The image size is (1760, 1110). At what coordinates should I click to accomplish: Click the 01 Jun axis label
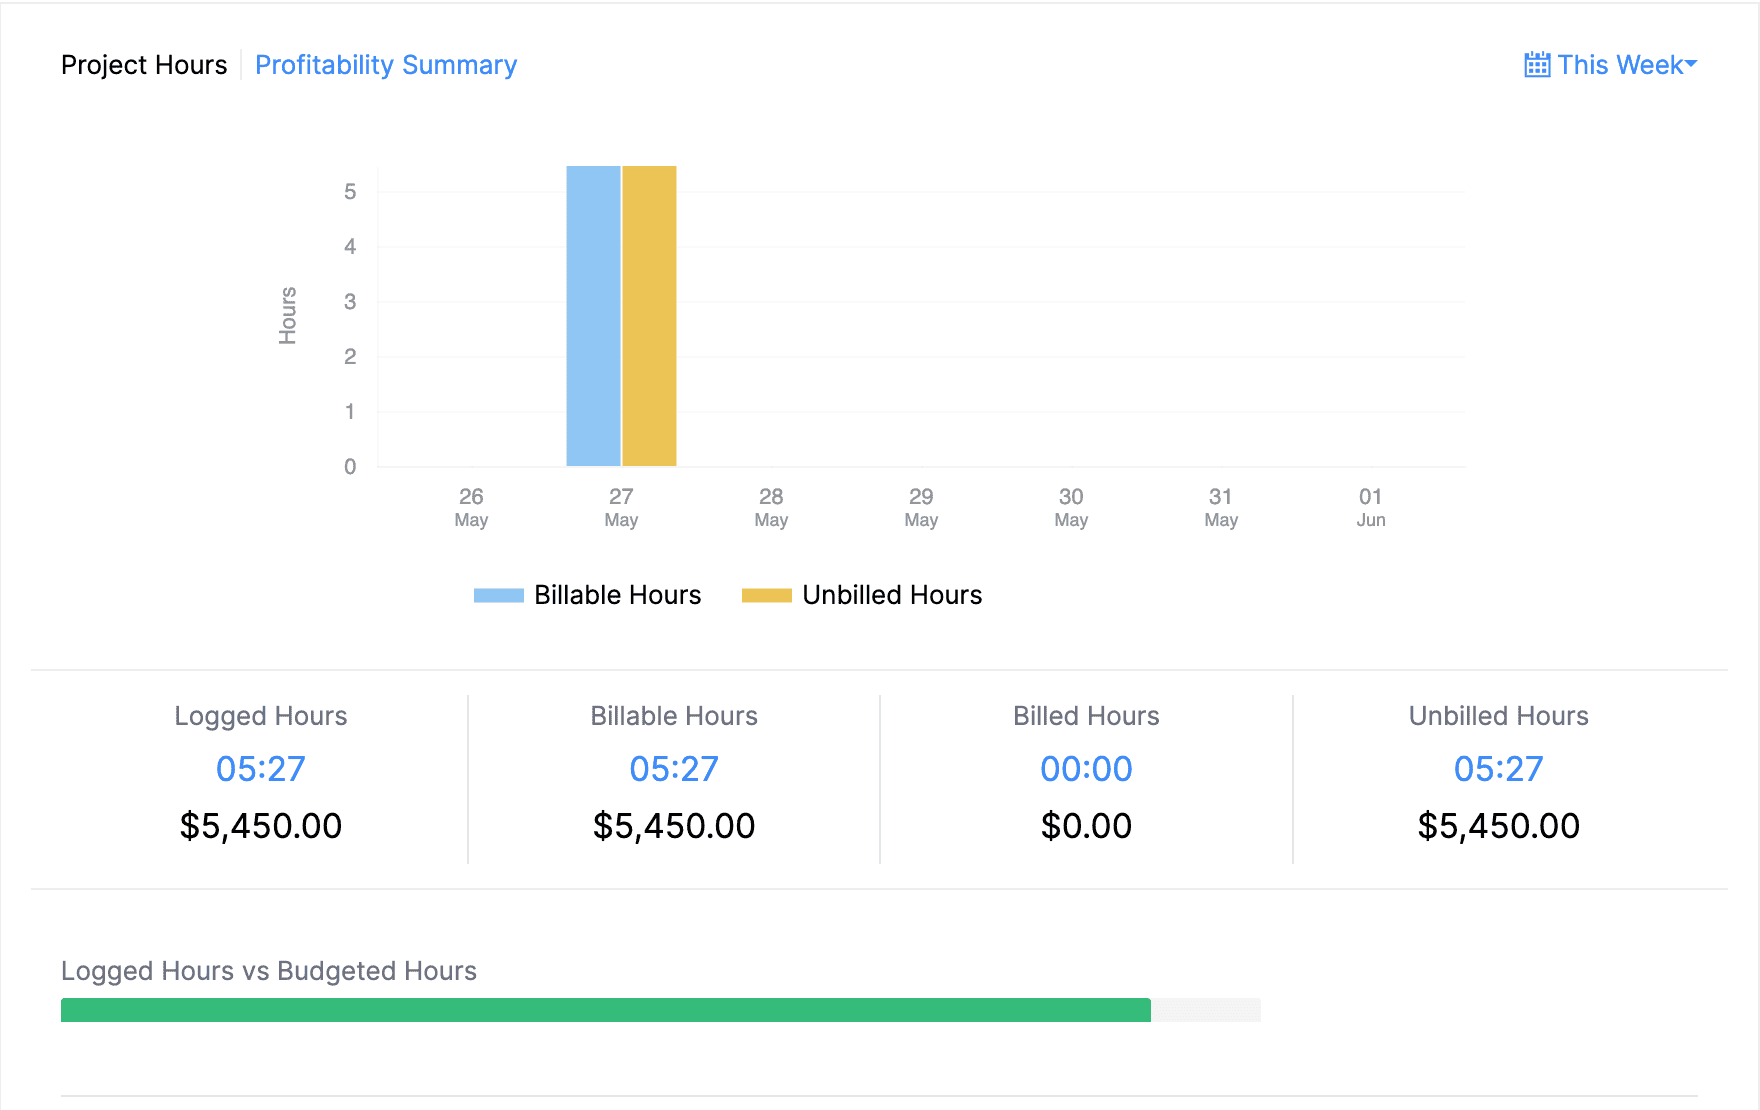[x=1370, y=507]
